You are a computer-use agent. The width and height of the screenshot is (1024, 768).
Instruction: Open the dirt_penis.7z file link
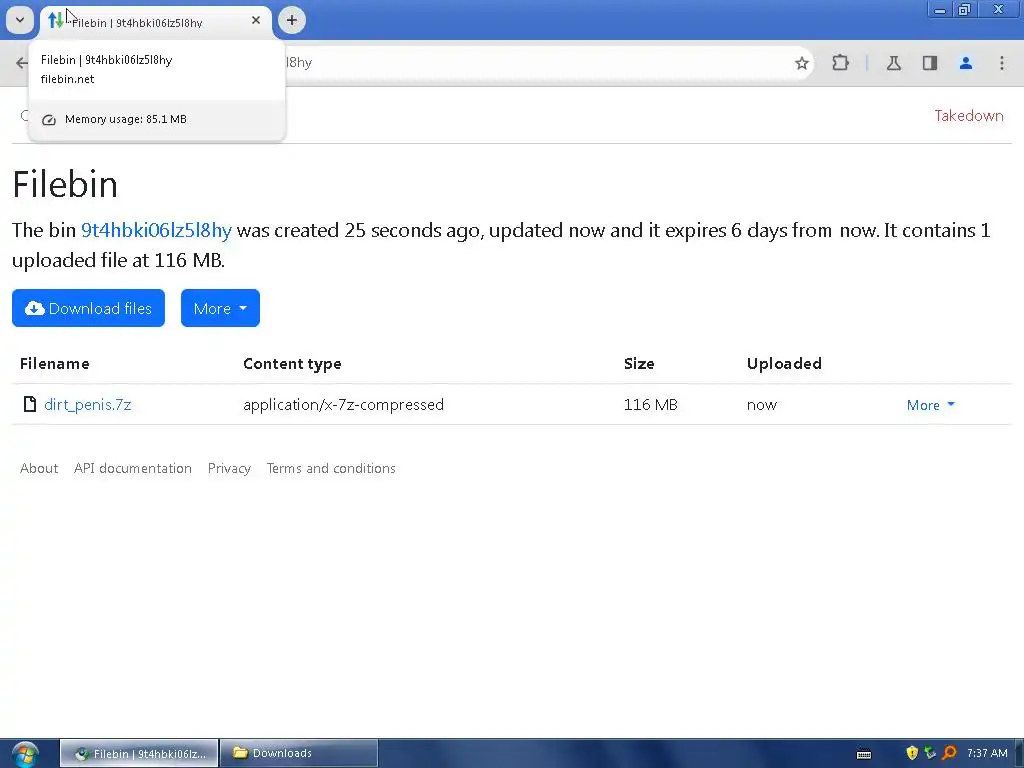click(88, 404)
